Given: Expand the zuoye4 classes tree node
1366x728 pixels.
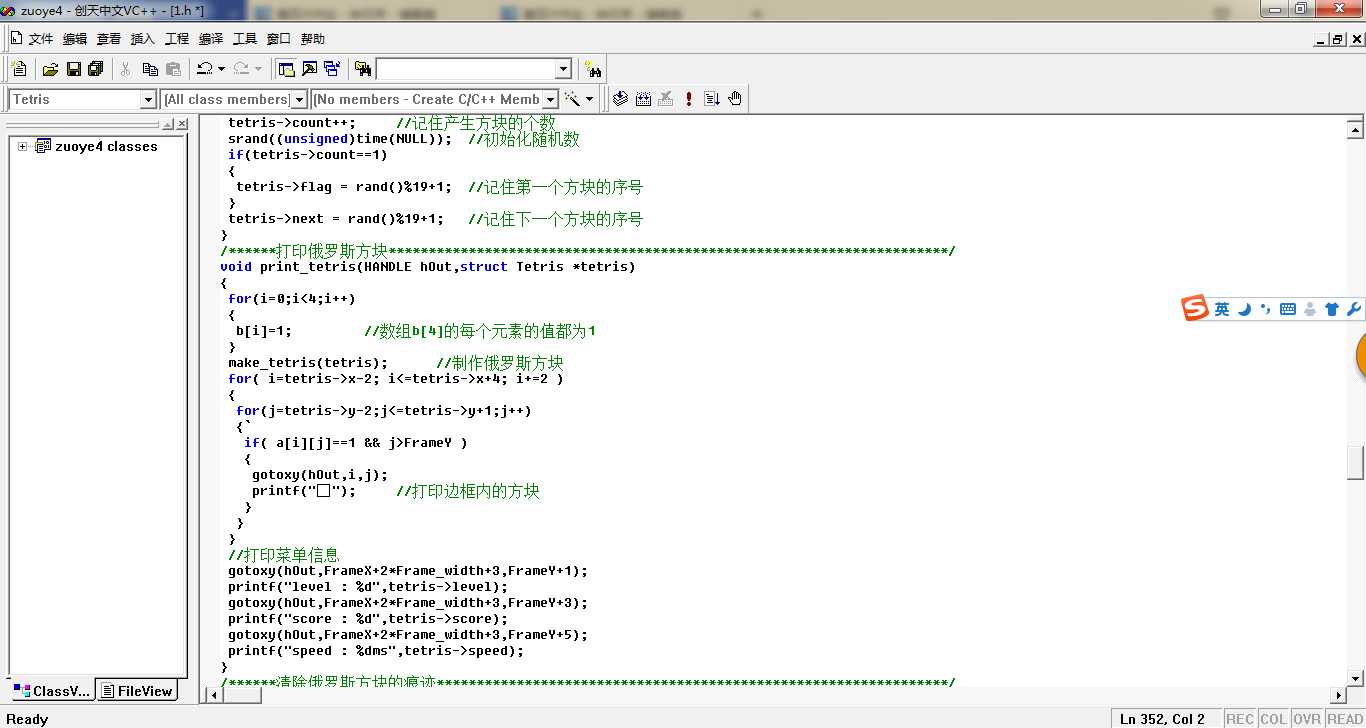Looking at the screenshot, I should tap(23, 146).
